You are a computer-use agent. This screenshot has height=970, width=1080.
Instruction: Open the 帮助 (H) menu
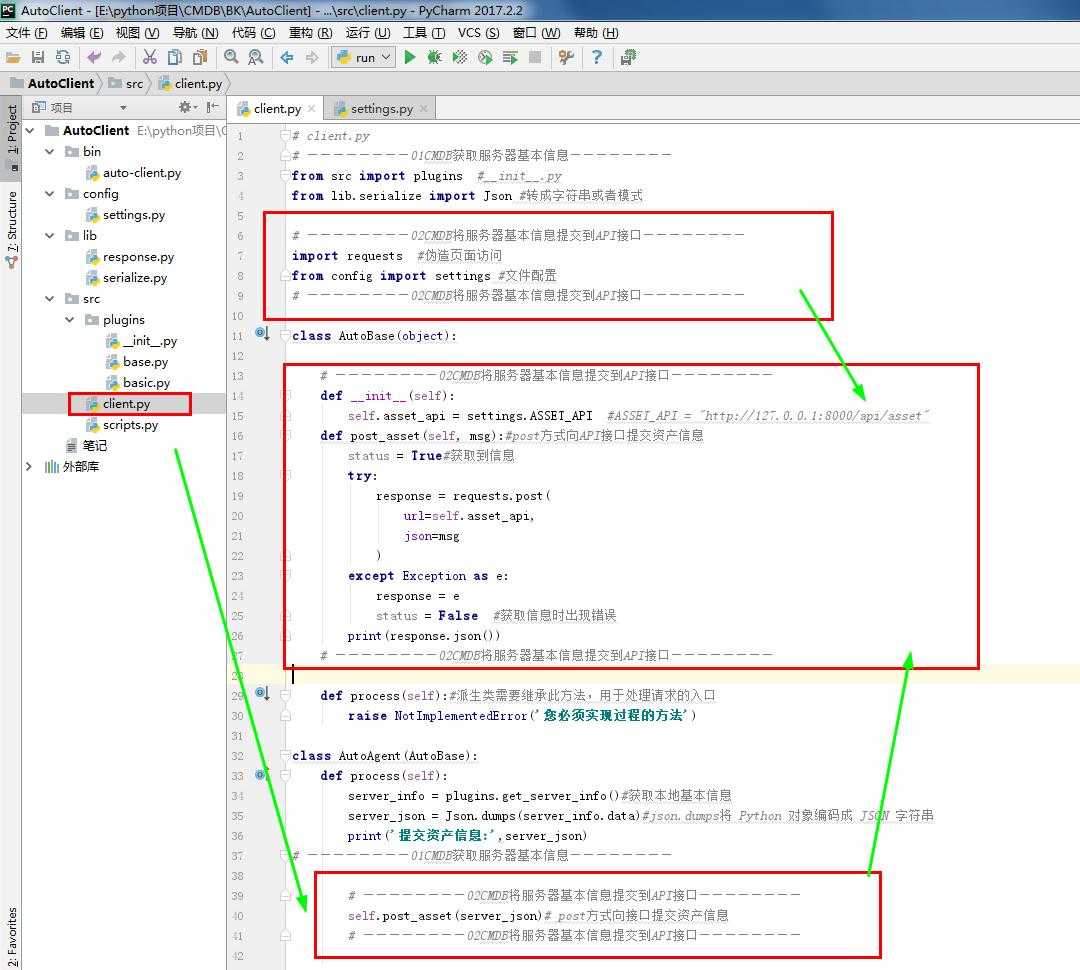tap(596, 33)
